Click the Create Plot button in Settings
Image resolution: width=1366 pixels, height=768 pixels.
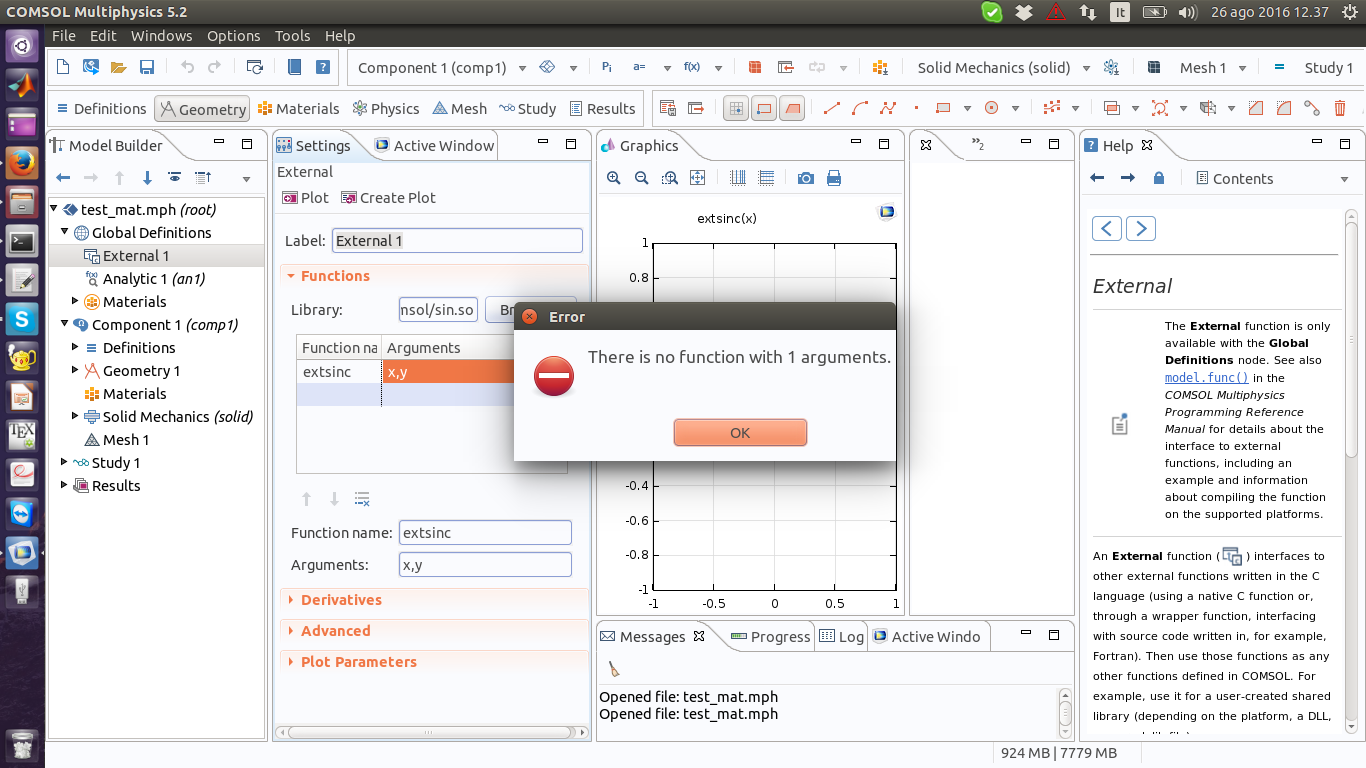(388, 198)
